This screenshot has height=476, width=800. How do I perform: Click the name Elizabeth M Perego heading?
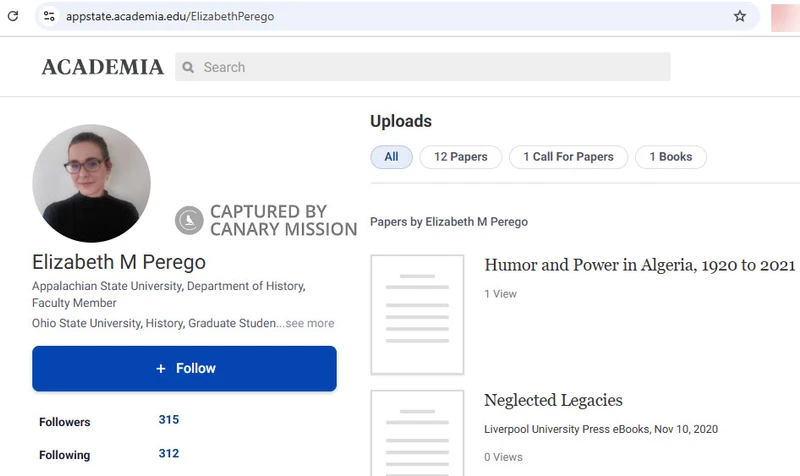[x=119, y=262]
